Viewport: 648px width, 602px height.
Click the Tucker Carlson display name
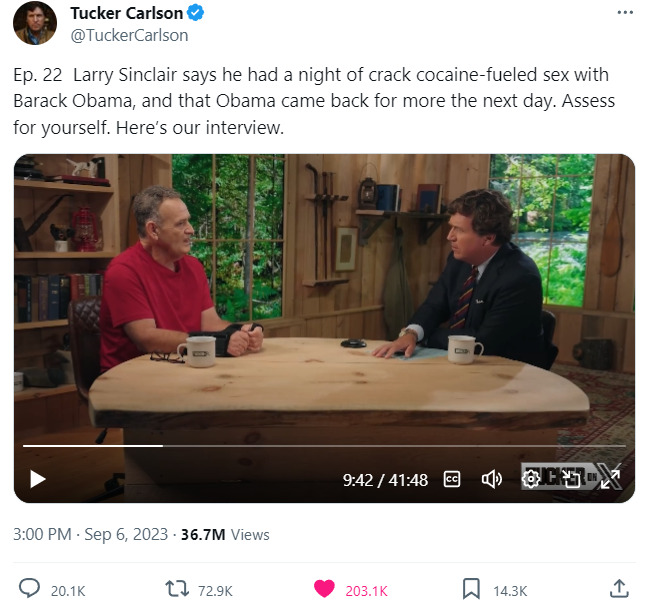(x=126, y=13)
